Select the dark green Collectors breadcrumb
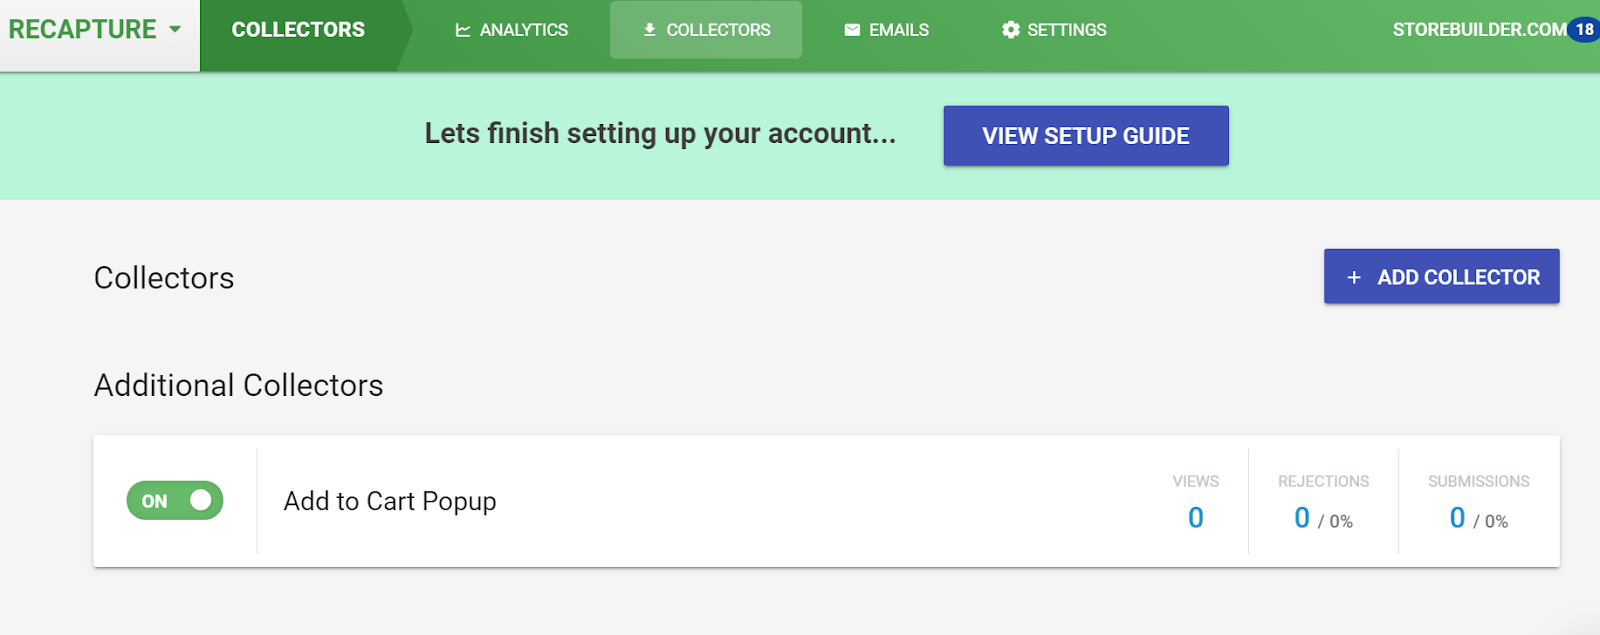The height and width of the screenshot is (635, 1600). 298,30
